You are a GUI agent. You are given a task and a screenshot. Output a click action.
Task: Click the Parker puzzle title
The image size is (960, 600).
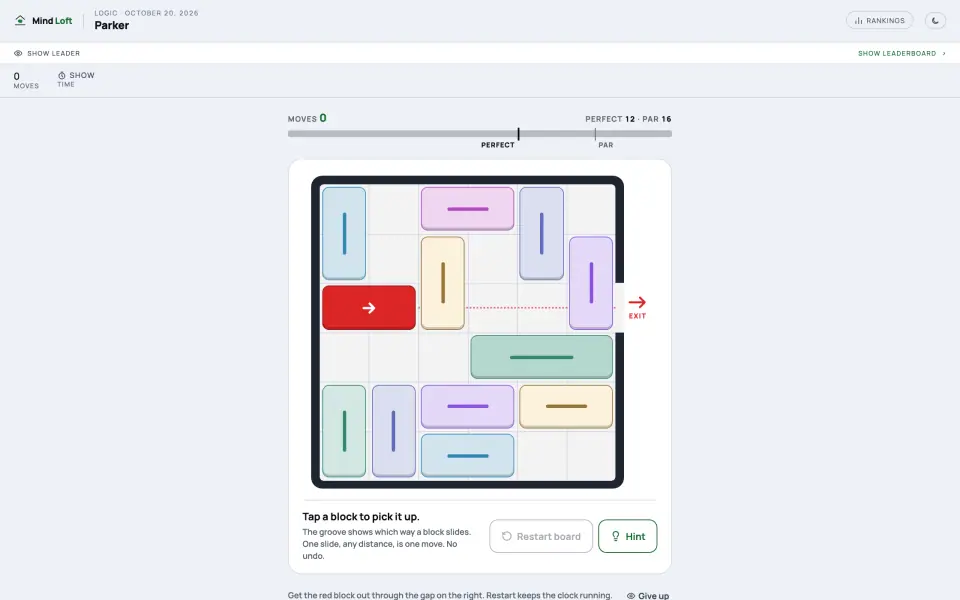pyautogui.click(x=111, y=25)
